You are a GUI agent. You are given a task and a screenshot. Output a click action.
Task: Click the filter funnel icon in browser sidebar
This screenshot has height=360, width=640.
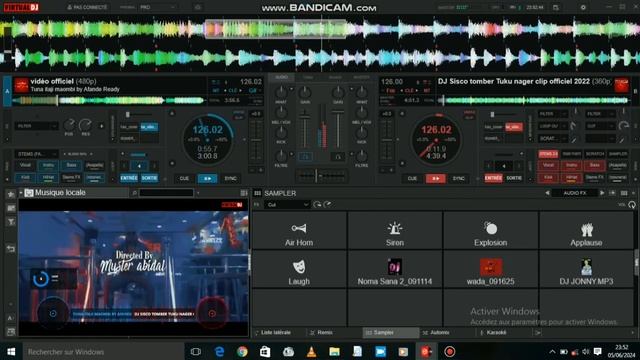(11, 222)
